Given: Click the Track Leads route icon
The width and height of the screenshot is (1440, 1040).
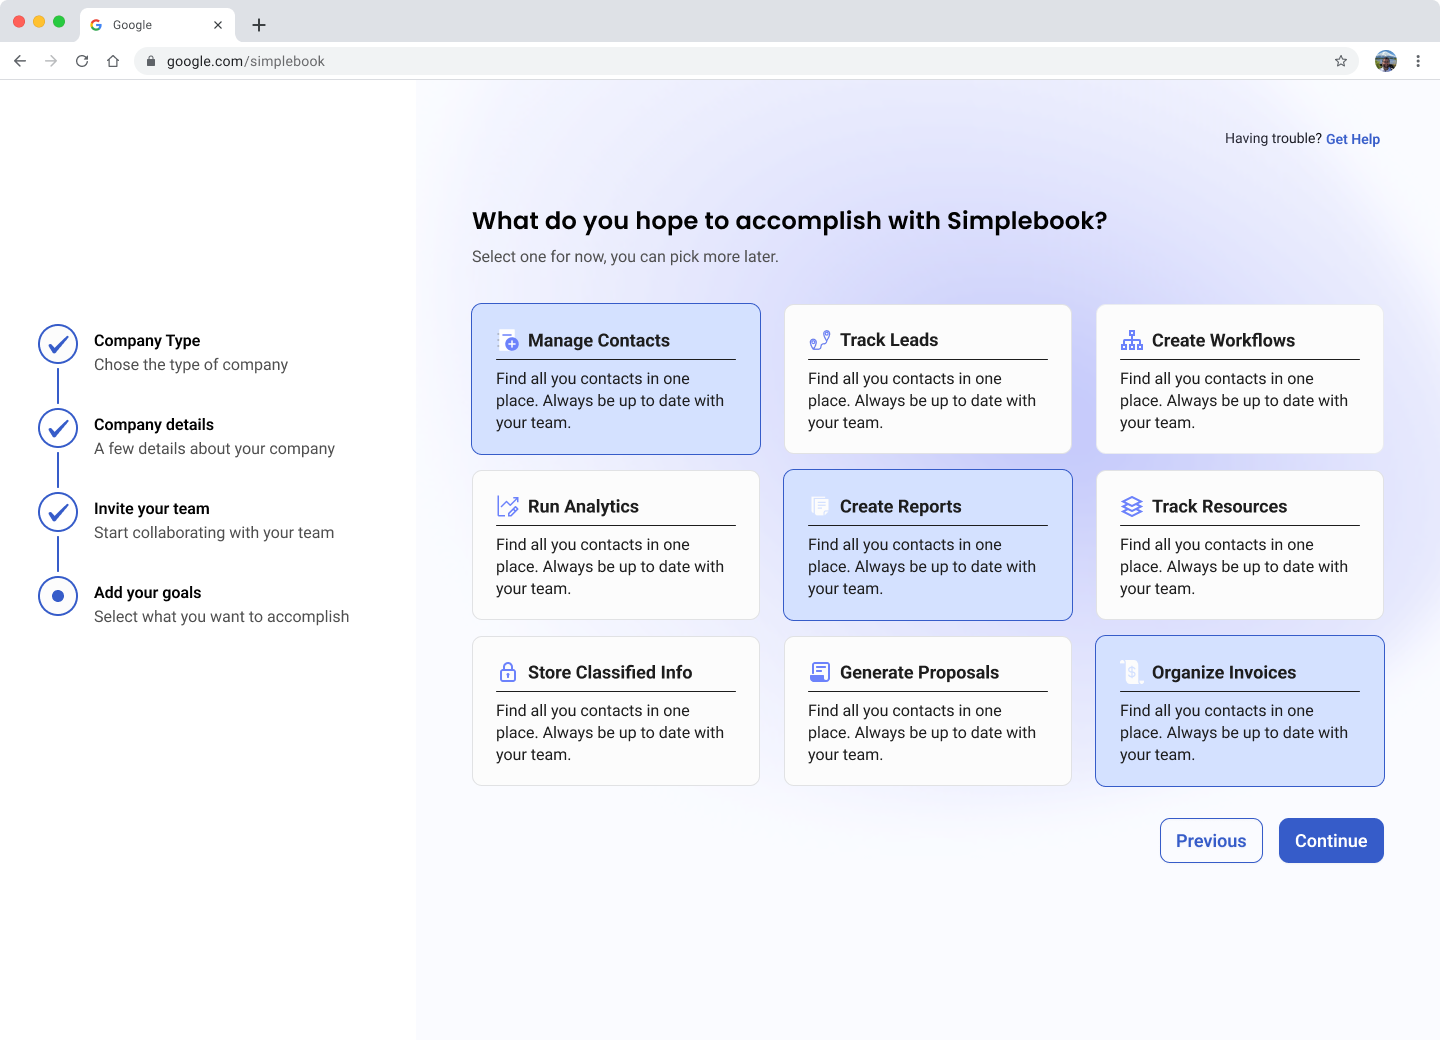Looking at the screenshot, I should pos(820,340).
